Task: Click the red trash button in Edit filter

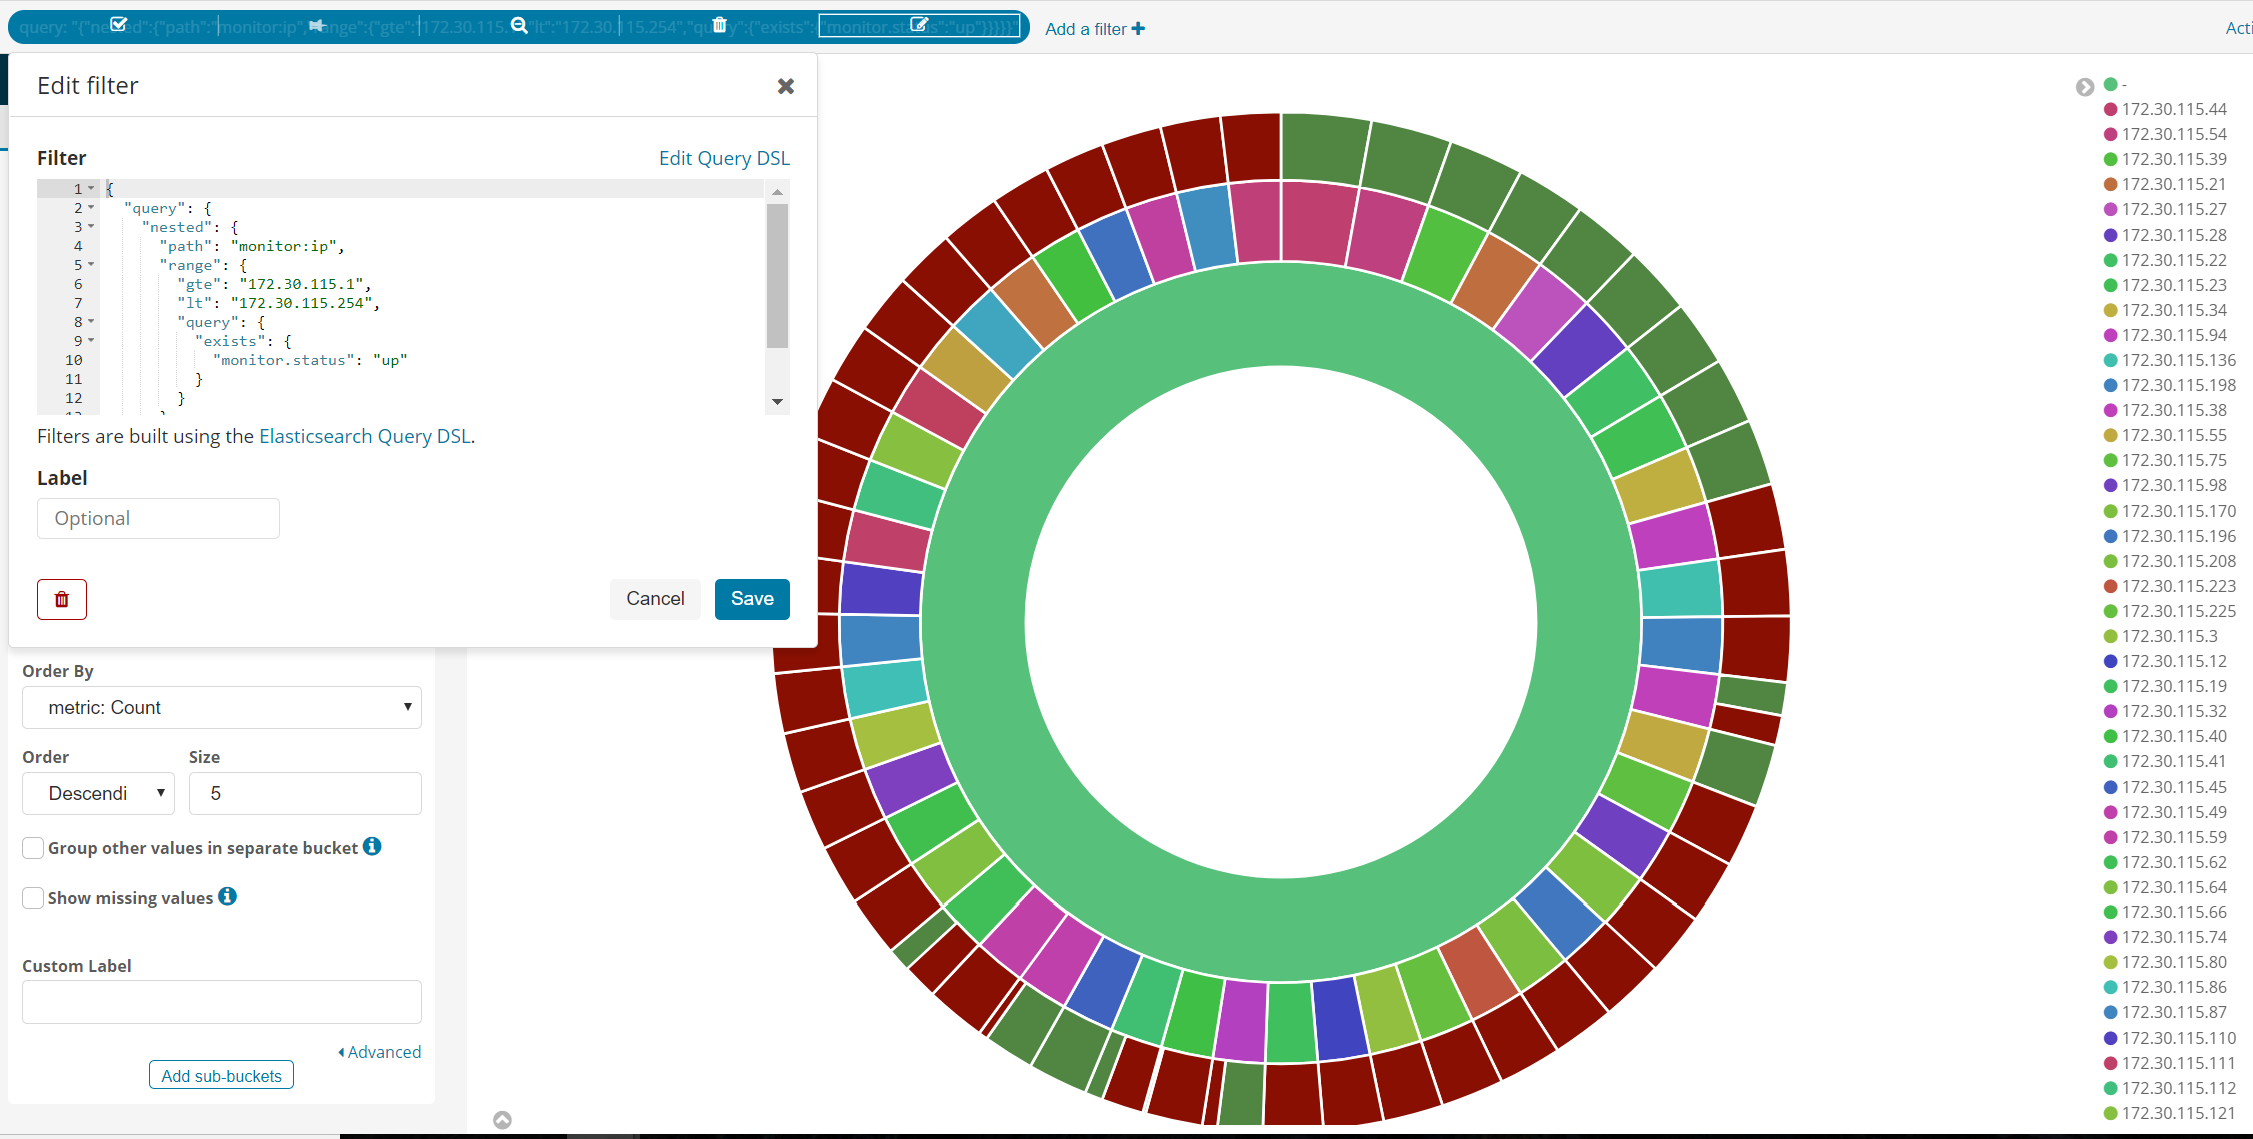Action: pyautogui.click(x=62, y=599)
